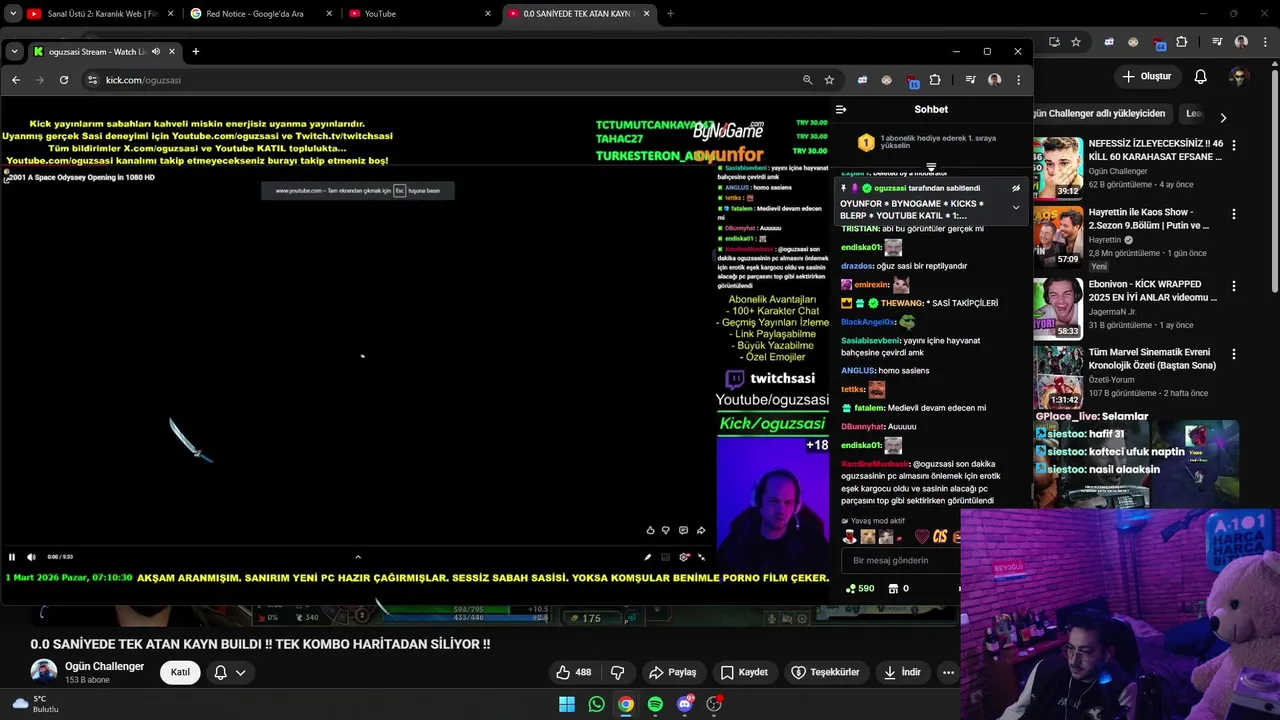Viewport: 1280px width, 720px height.
Task: Open options for NEFESSİZ İZLEYECEKSİNİZ video
Action: (1234, 145)
